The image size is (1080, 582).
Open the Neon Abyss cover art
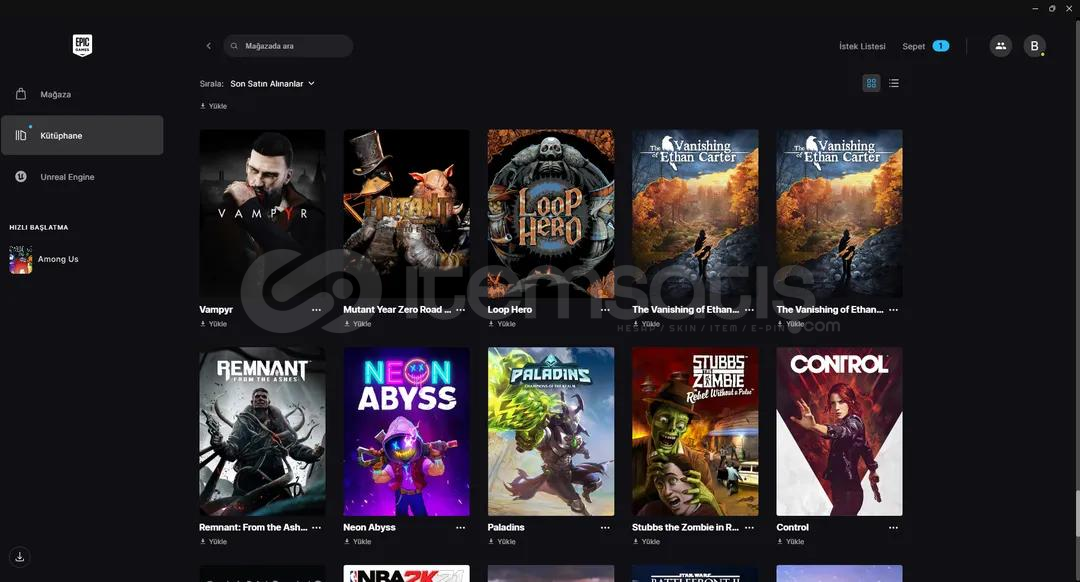[x=406, y=431]
